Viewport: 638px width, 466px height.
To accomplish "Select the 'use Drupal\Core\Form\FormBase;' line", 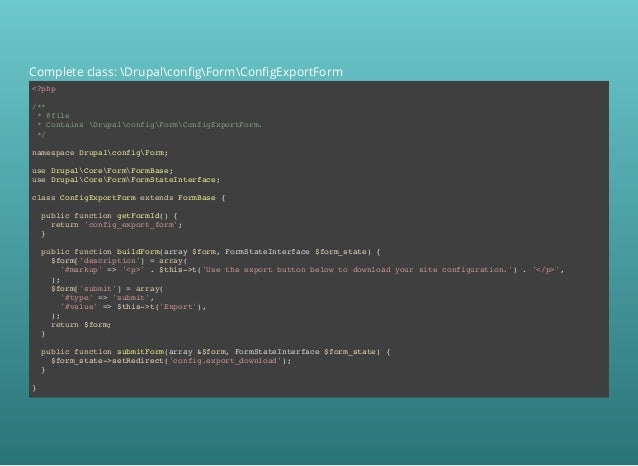I will click(x=103, y=171).
